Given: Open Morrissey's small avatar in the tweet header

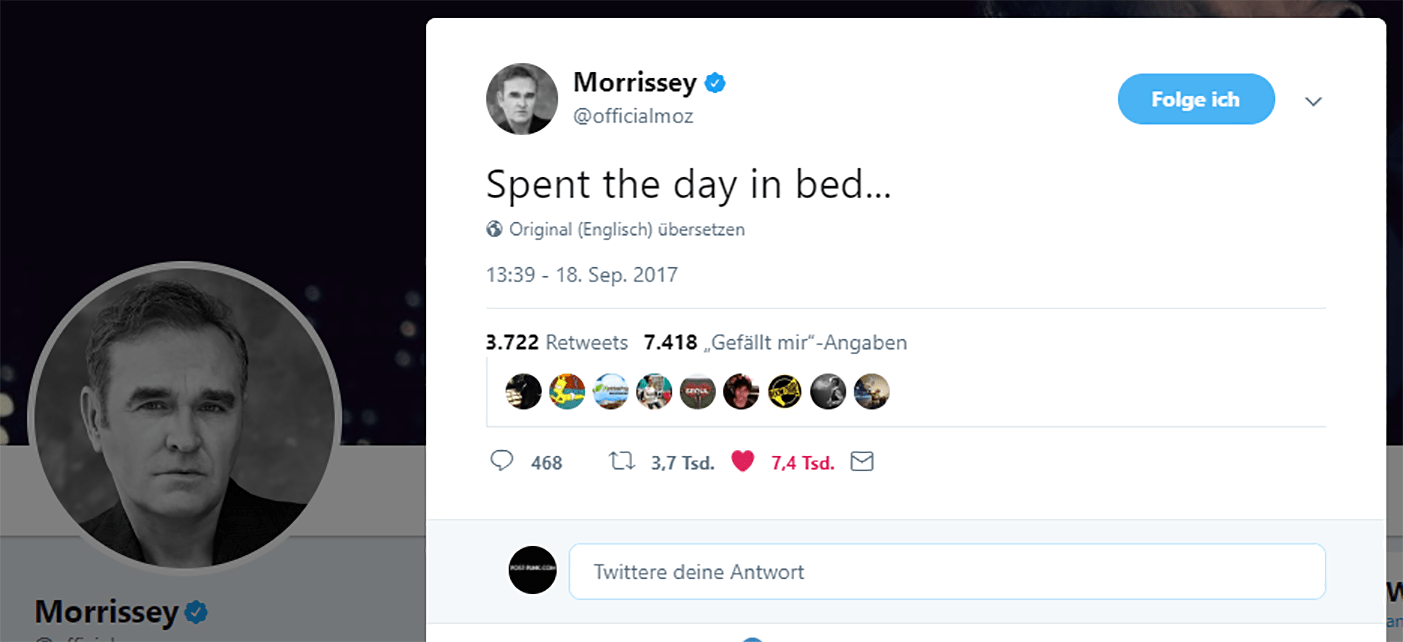Looking at the screenshot, I should pyautogui.click(x=522, y=99).
